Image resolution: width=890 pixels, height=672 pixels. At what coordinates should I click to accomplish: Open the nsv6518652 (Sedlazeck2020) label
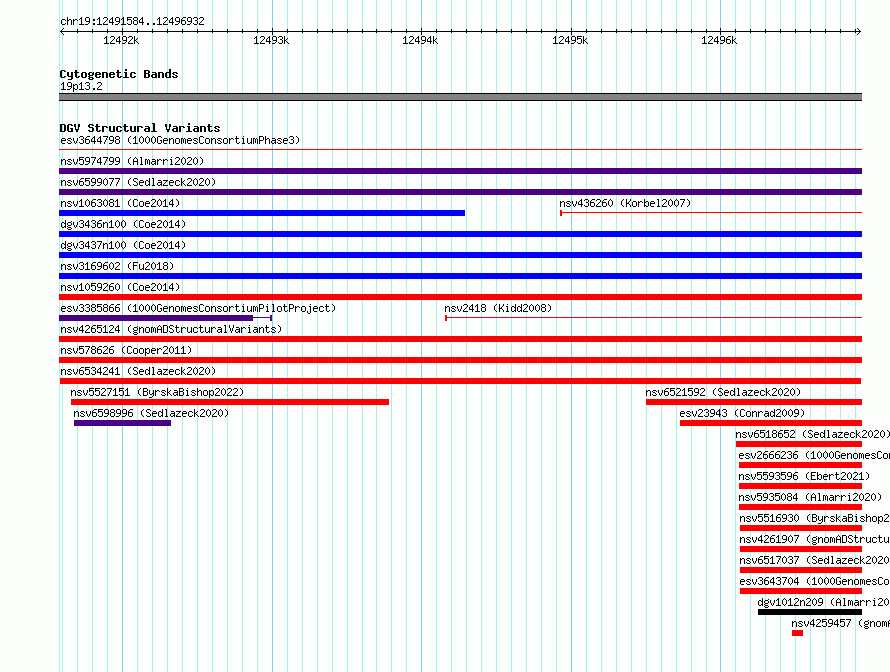813,434
